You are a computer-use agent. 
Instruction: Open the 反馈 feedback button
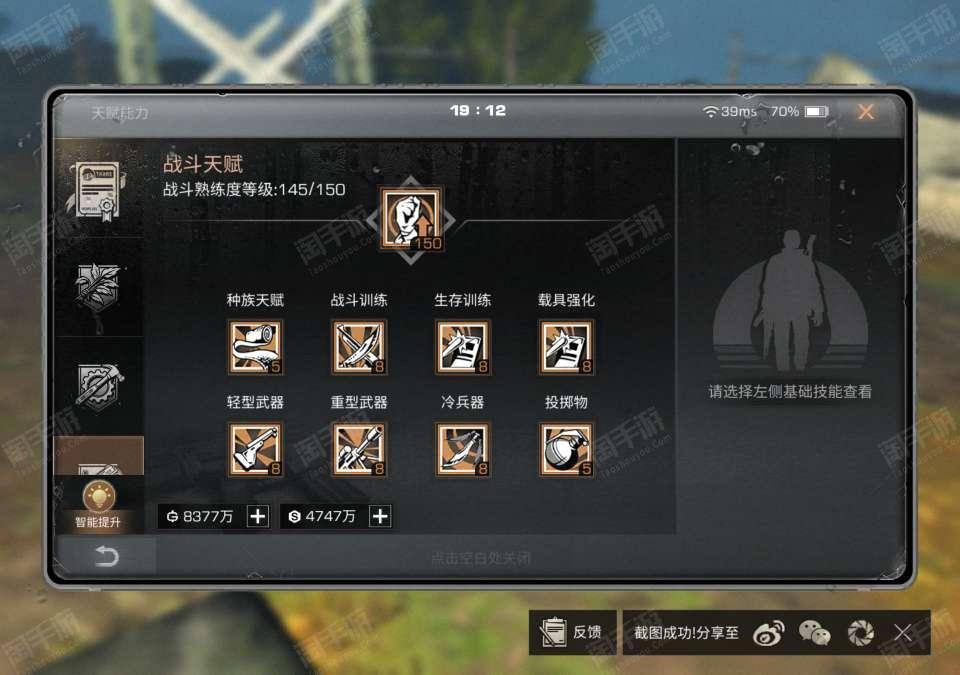[x=572, y=632]
